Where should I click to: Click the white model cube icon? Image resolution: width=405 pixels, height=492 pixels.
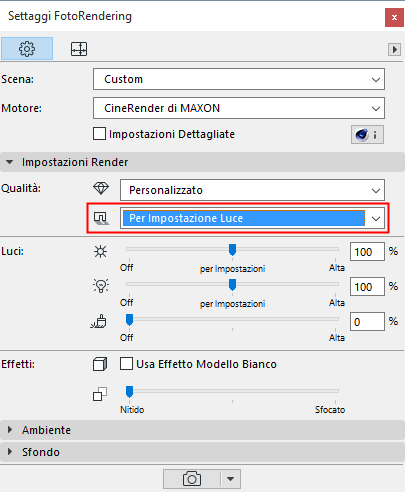point(100,364)
